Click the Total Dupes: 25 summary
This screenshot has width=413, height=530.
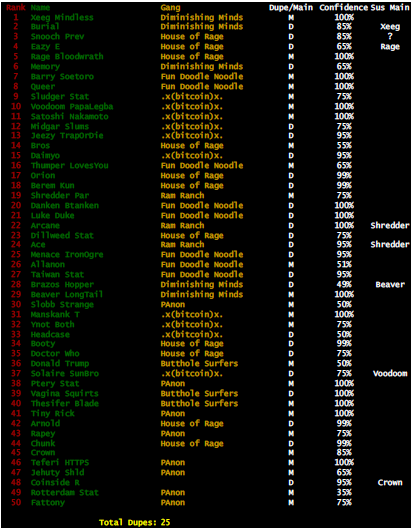click(135, 523)
